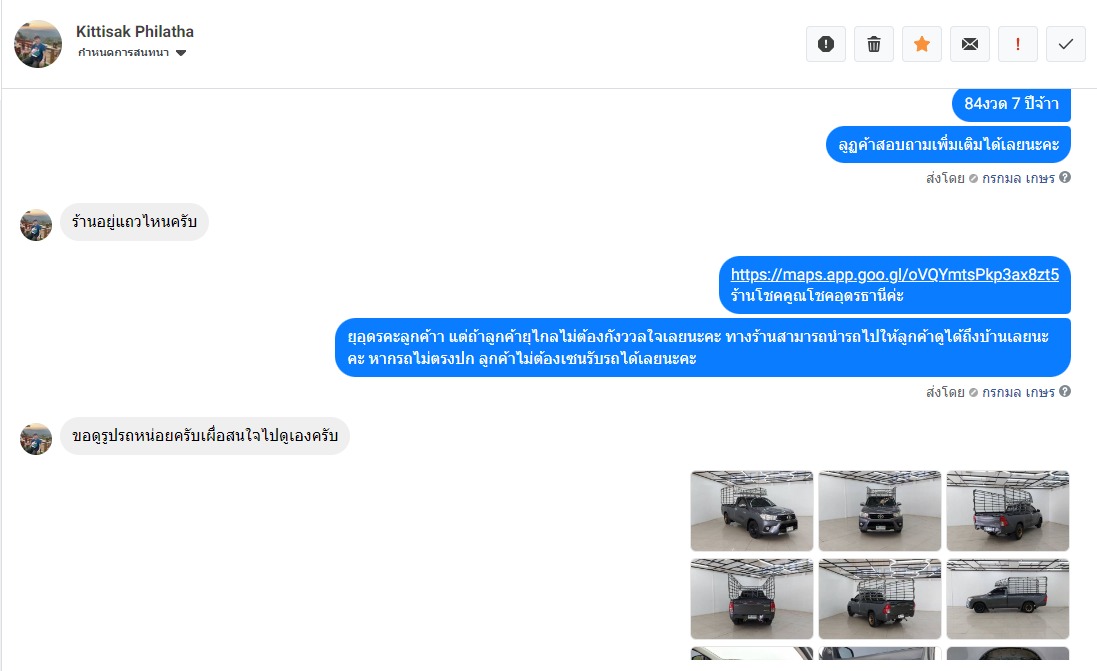Viewport: 1097px width, 671px height.
Task: Click the help icon below the long message
Action: point(1065,391)
